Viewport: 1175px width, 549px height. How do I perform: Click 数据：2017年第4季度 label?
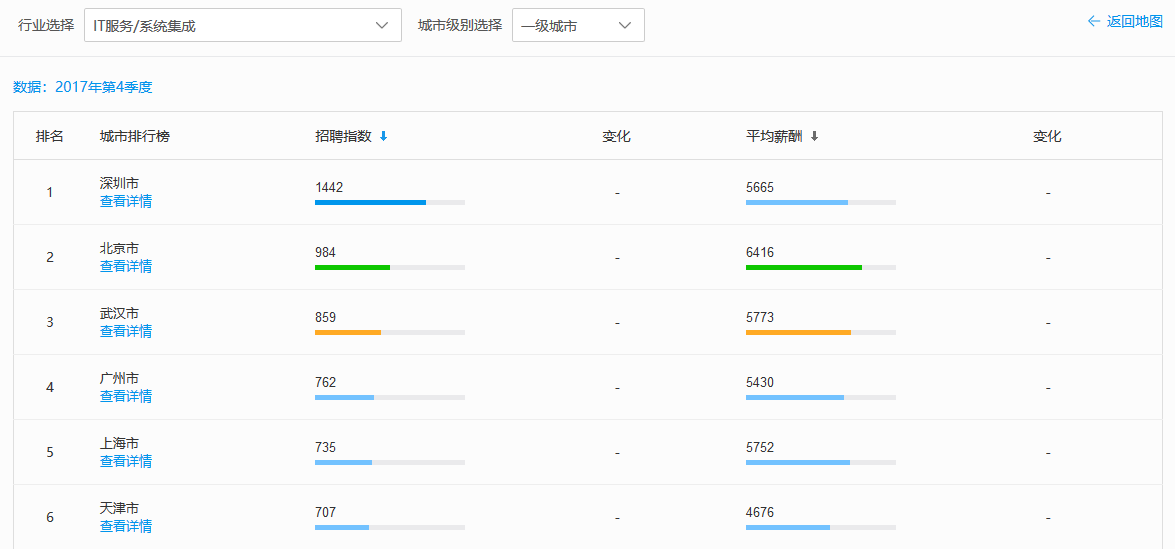tap(82, 88)
